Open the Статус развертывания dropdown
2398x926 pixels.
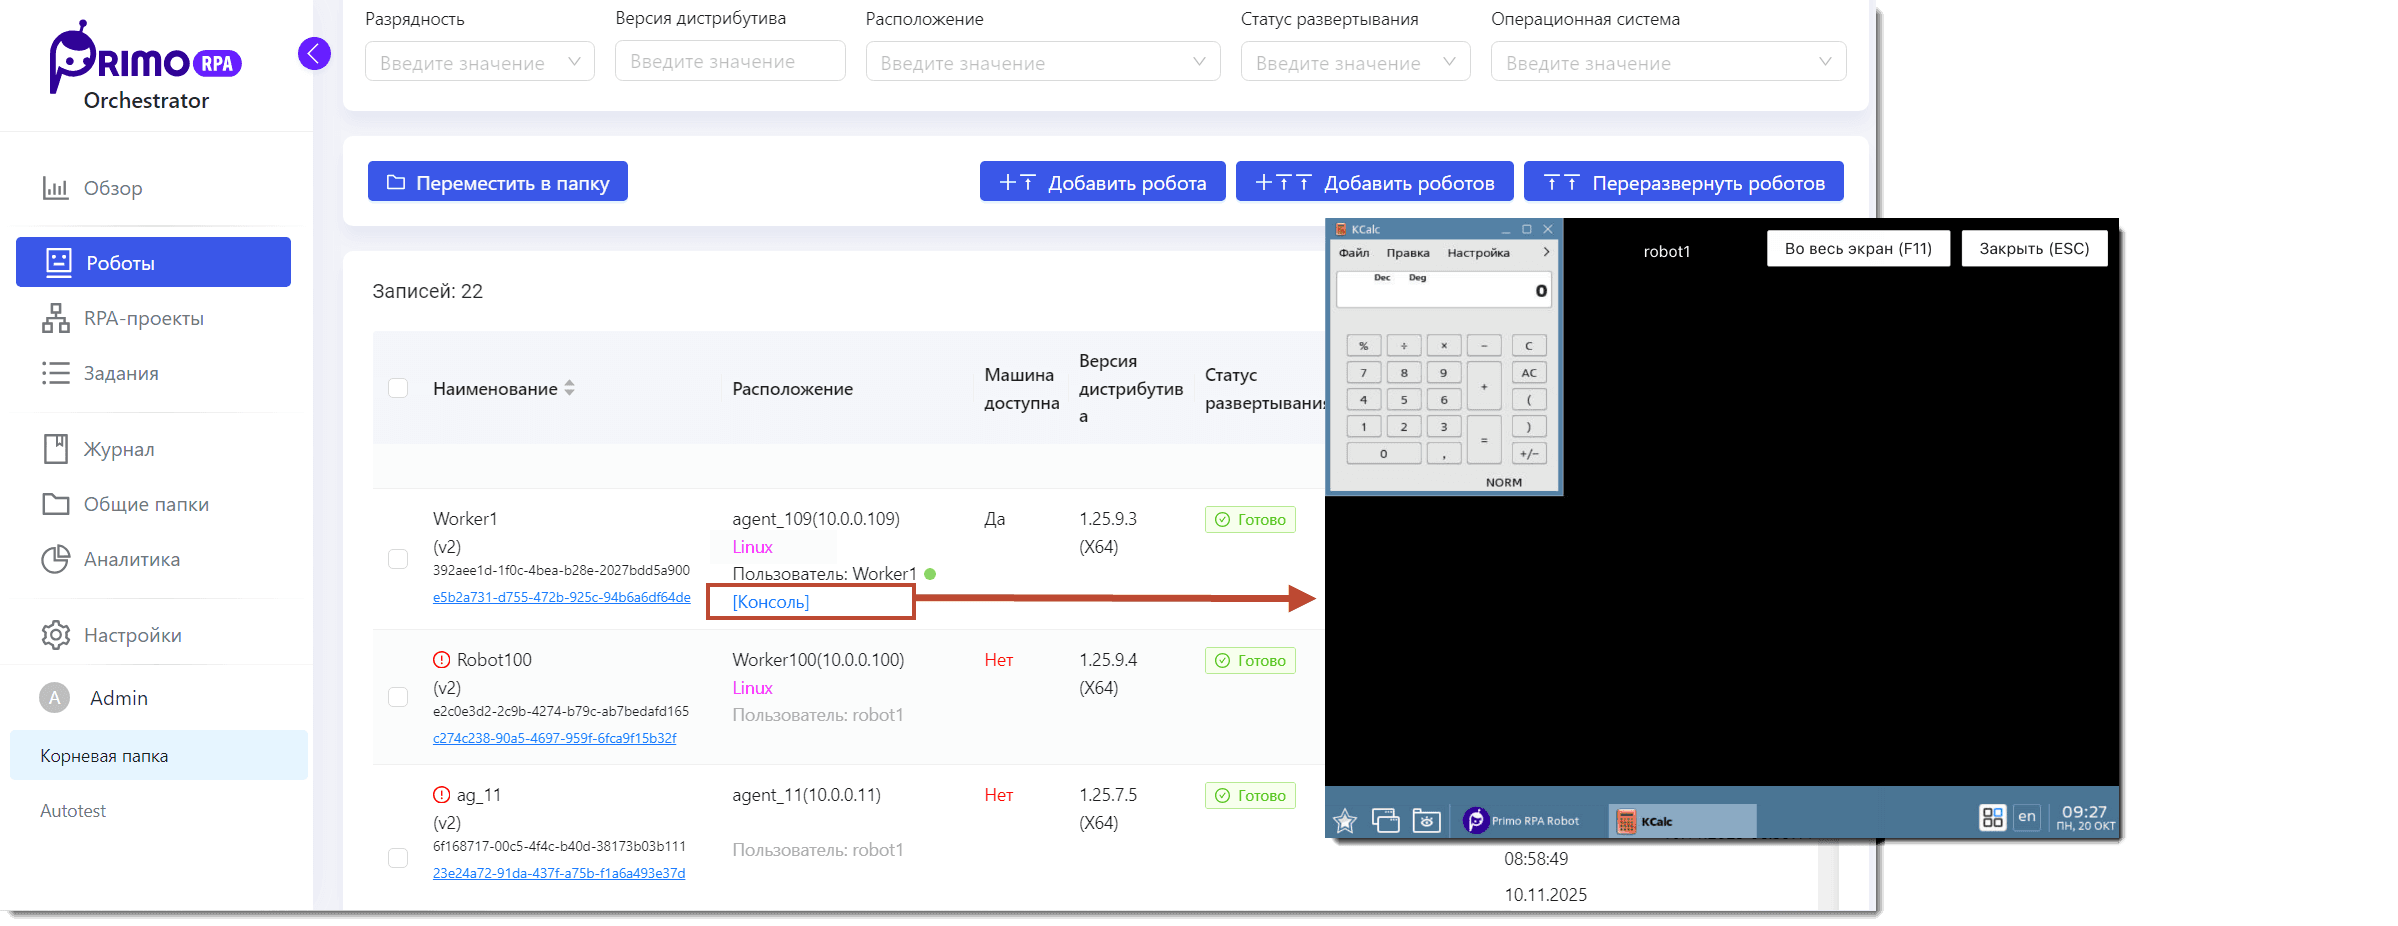tap(1354, 62)
